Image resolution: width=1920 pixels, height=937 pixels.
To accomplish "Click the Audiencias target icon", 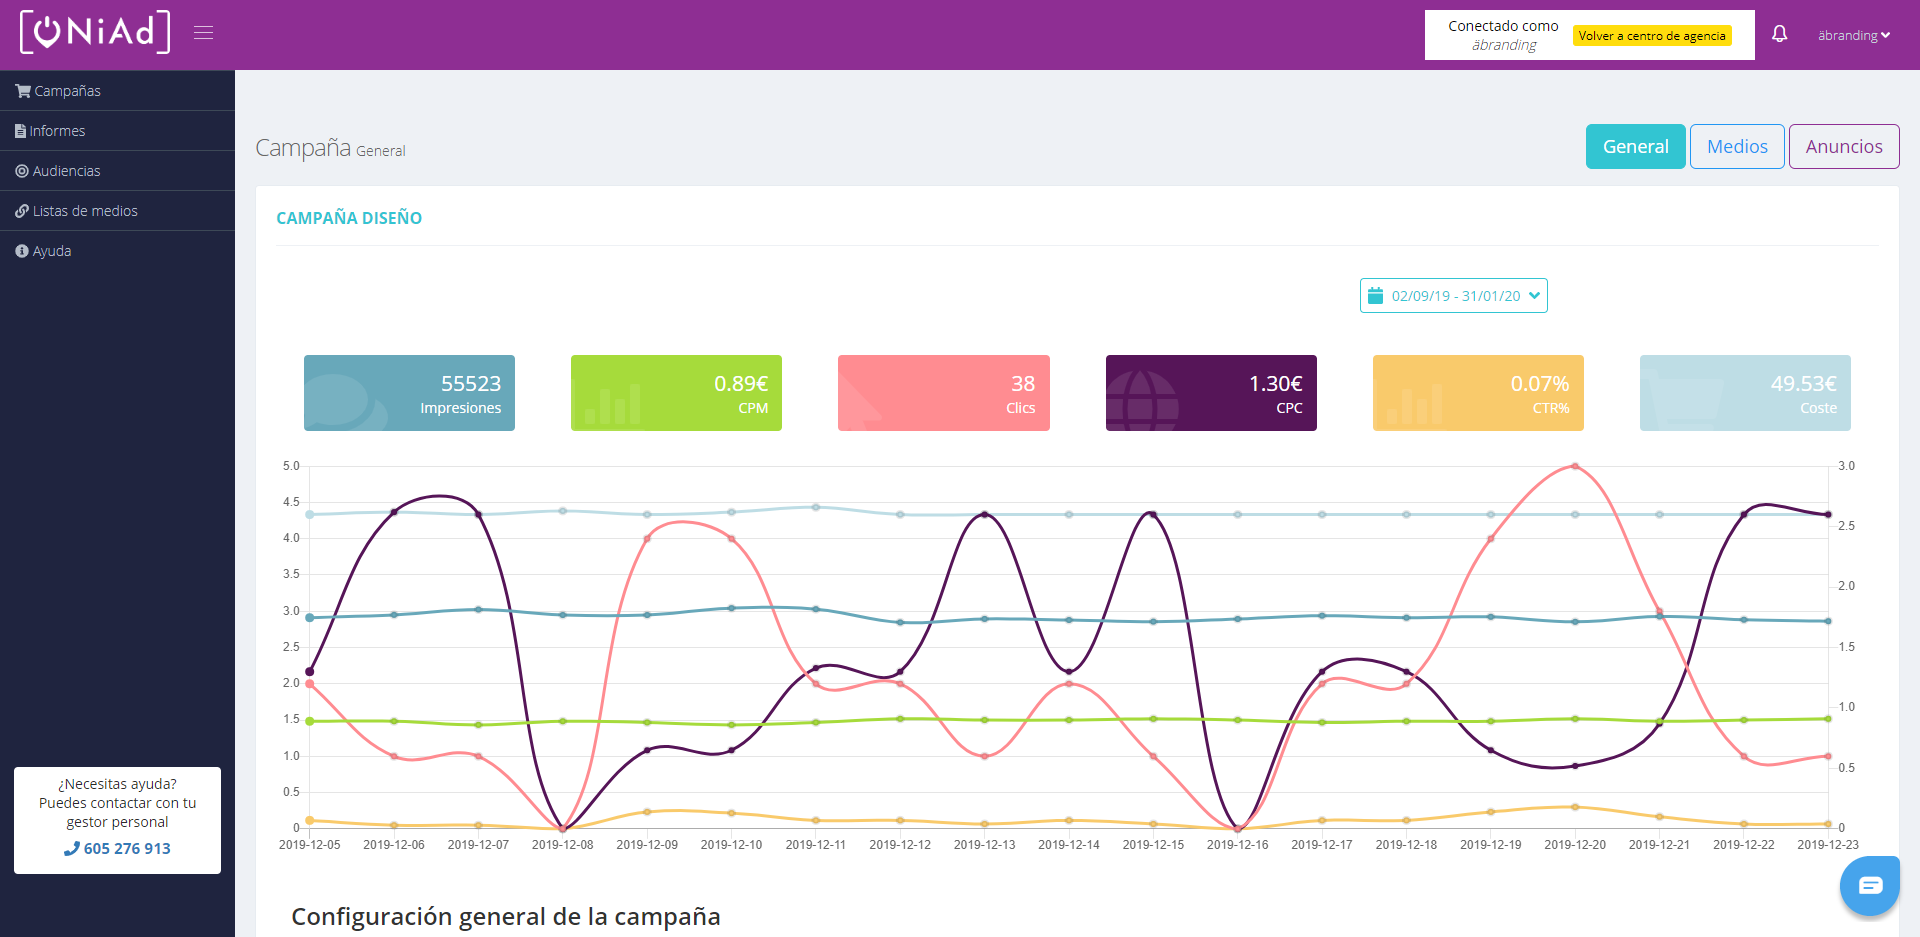I will click(x=22, y=171).
